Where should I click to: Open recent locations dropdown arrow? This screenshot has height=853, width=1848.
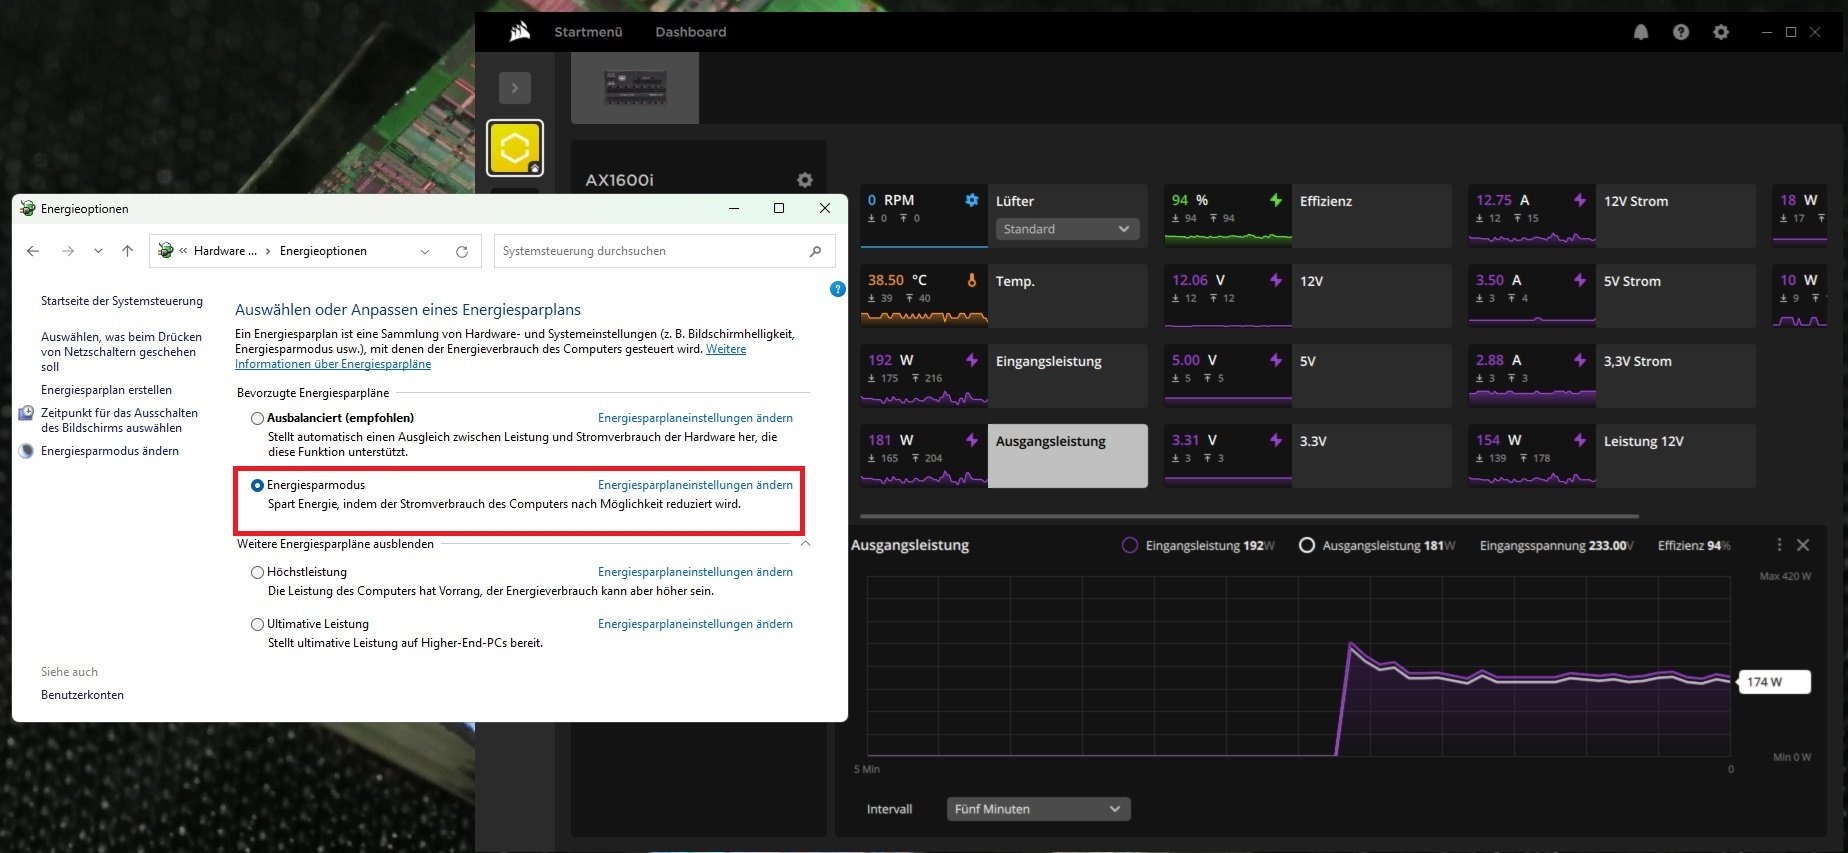pyautogui.click(x=98, y=251)
